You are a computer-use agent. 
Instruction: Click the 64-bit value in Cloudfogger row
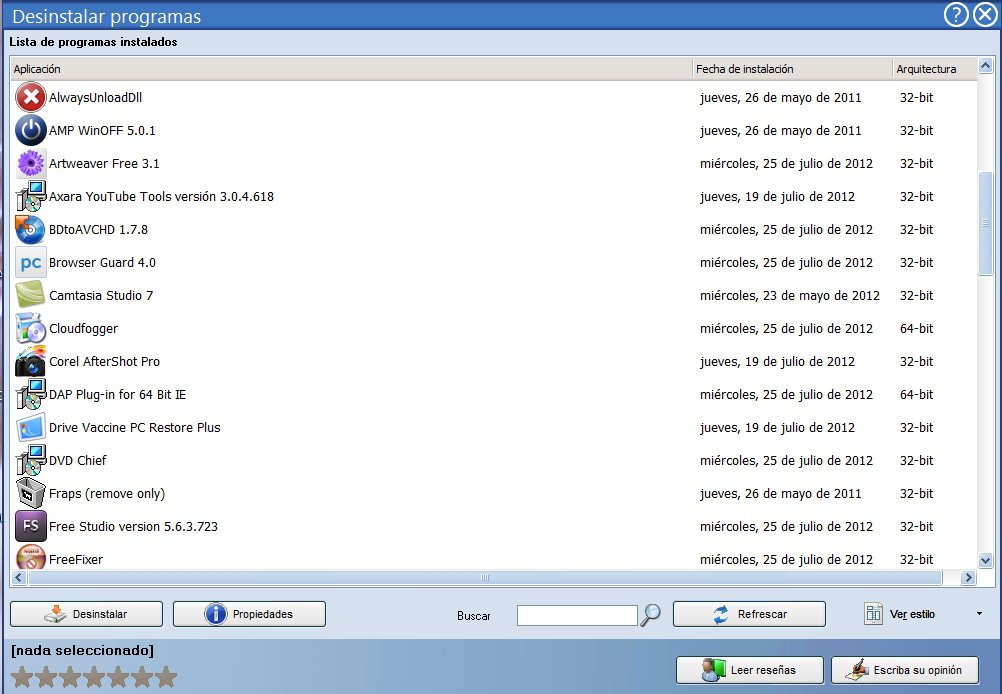916,328
